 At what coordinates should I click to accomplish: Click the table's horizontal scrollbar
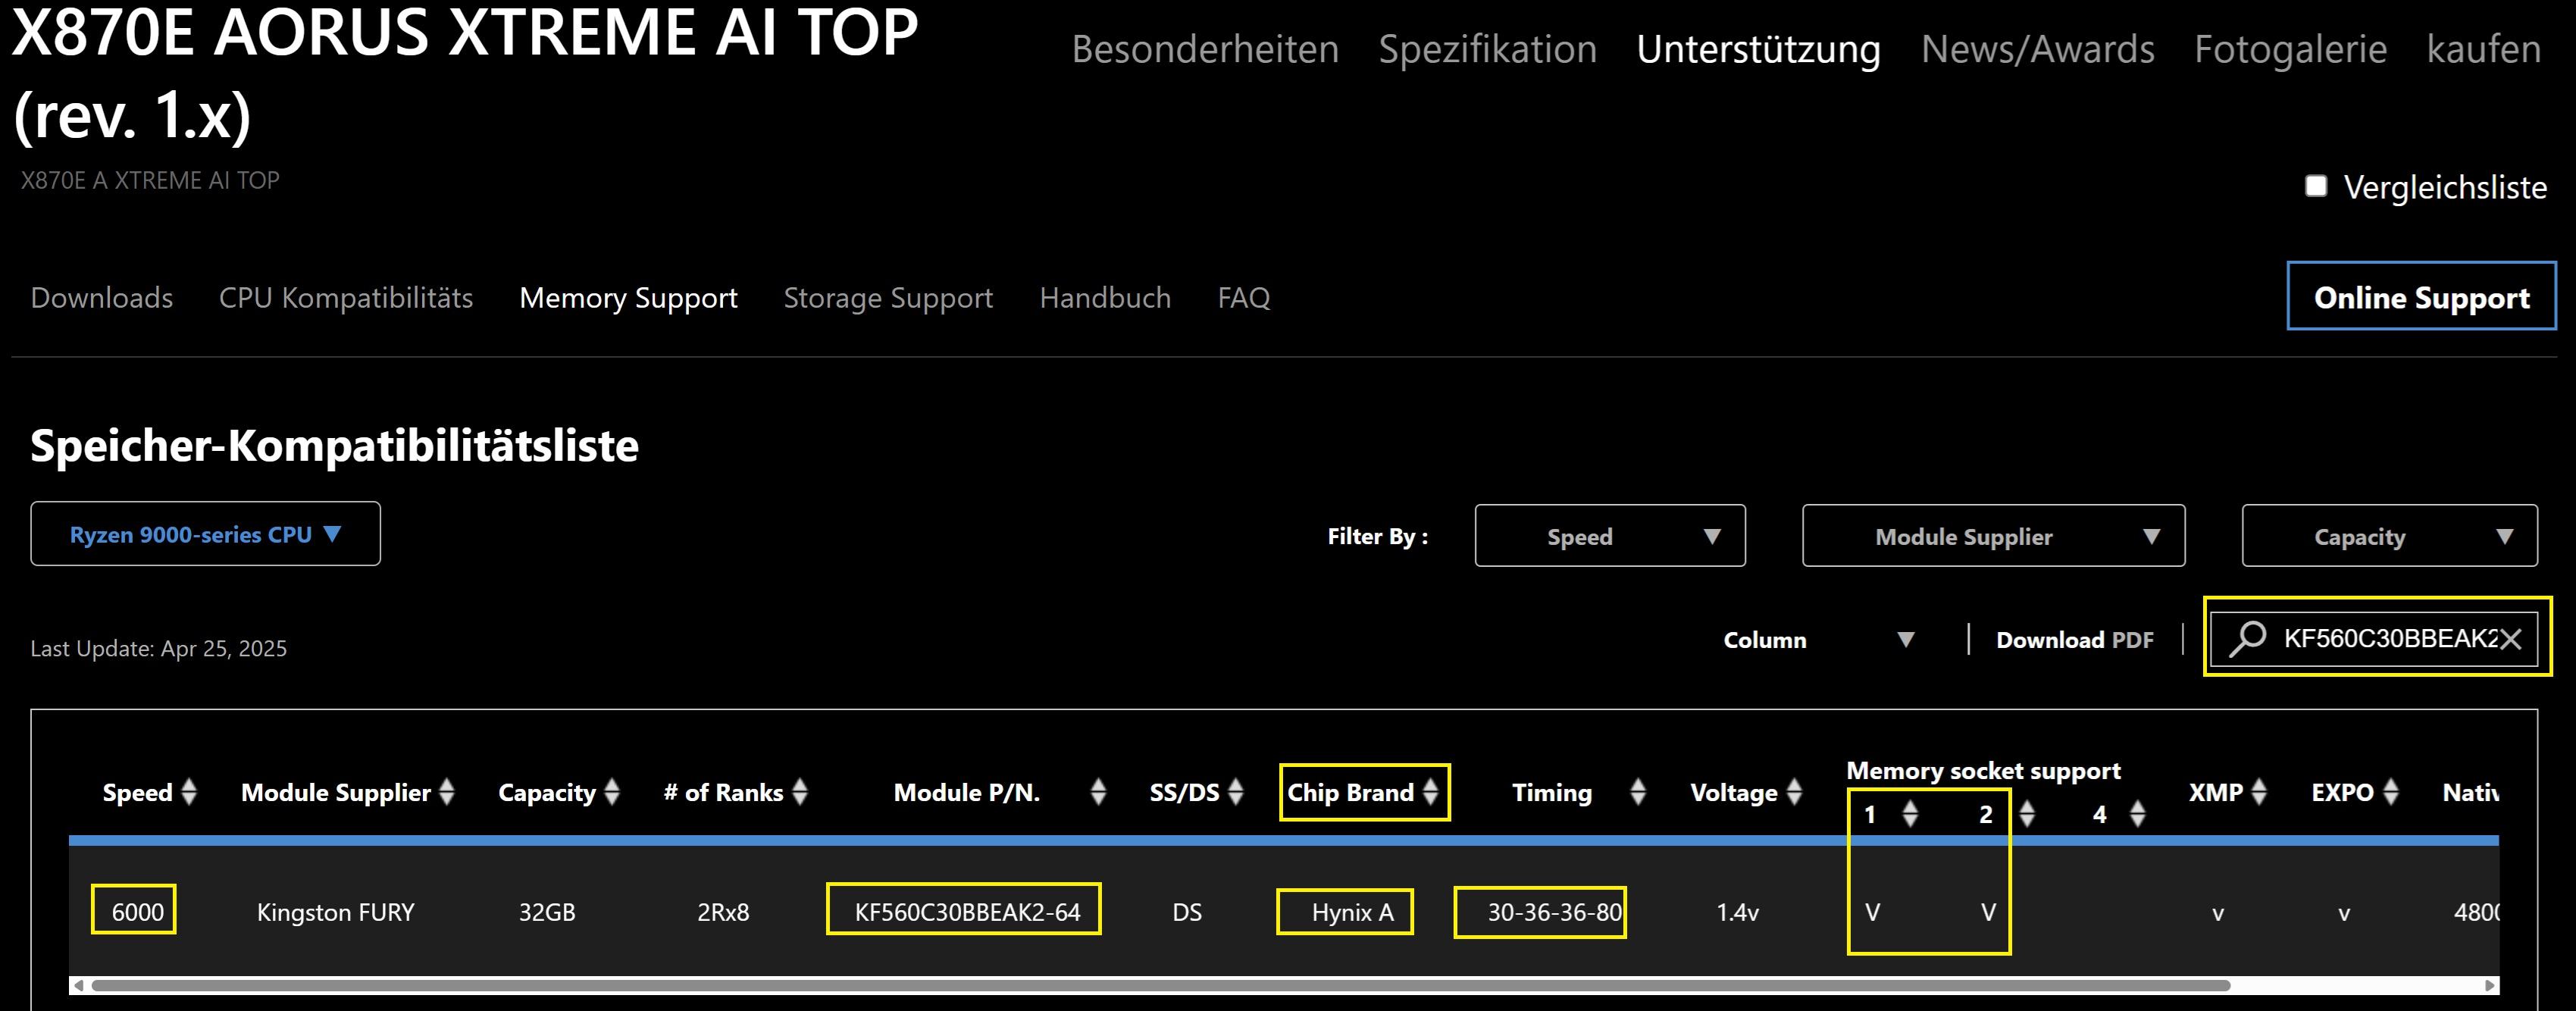tap(1160, 985)
